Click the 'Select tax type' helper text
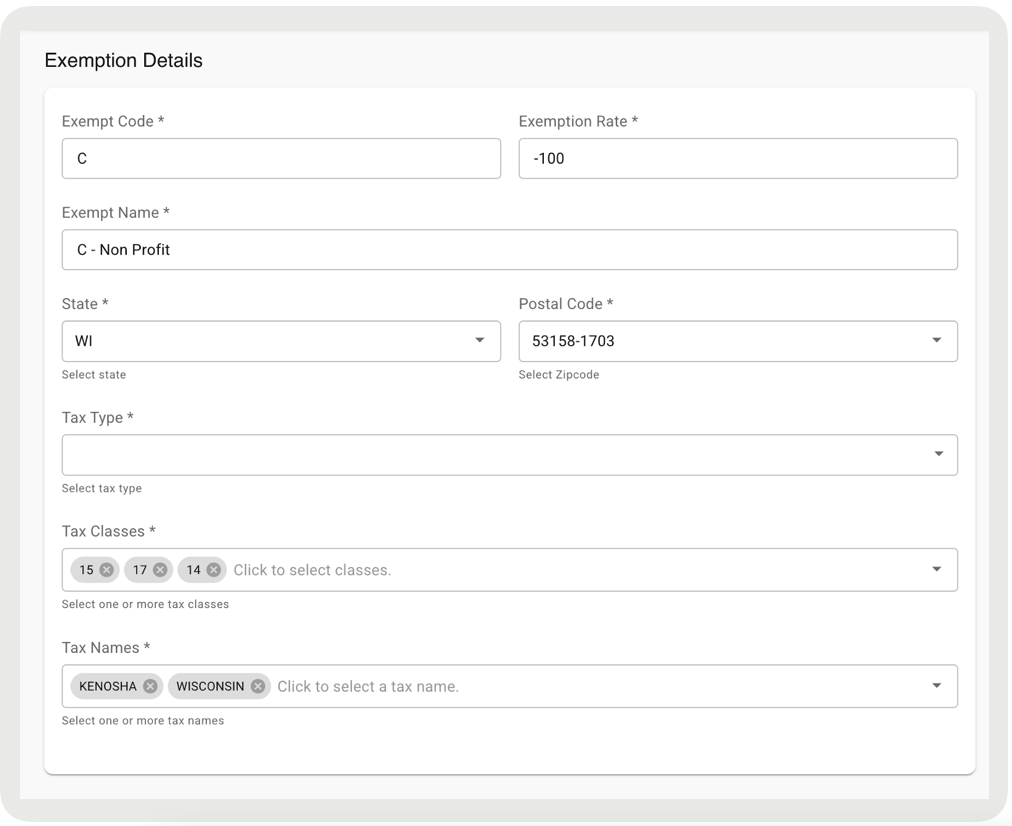Image resolution: width=1012 pixels, height=826 pixels. 101,489
